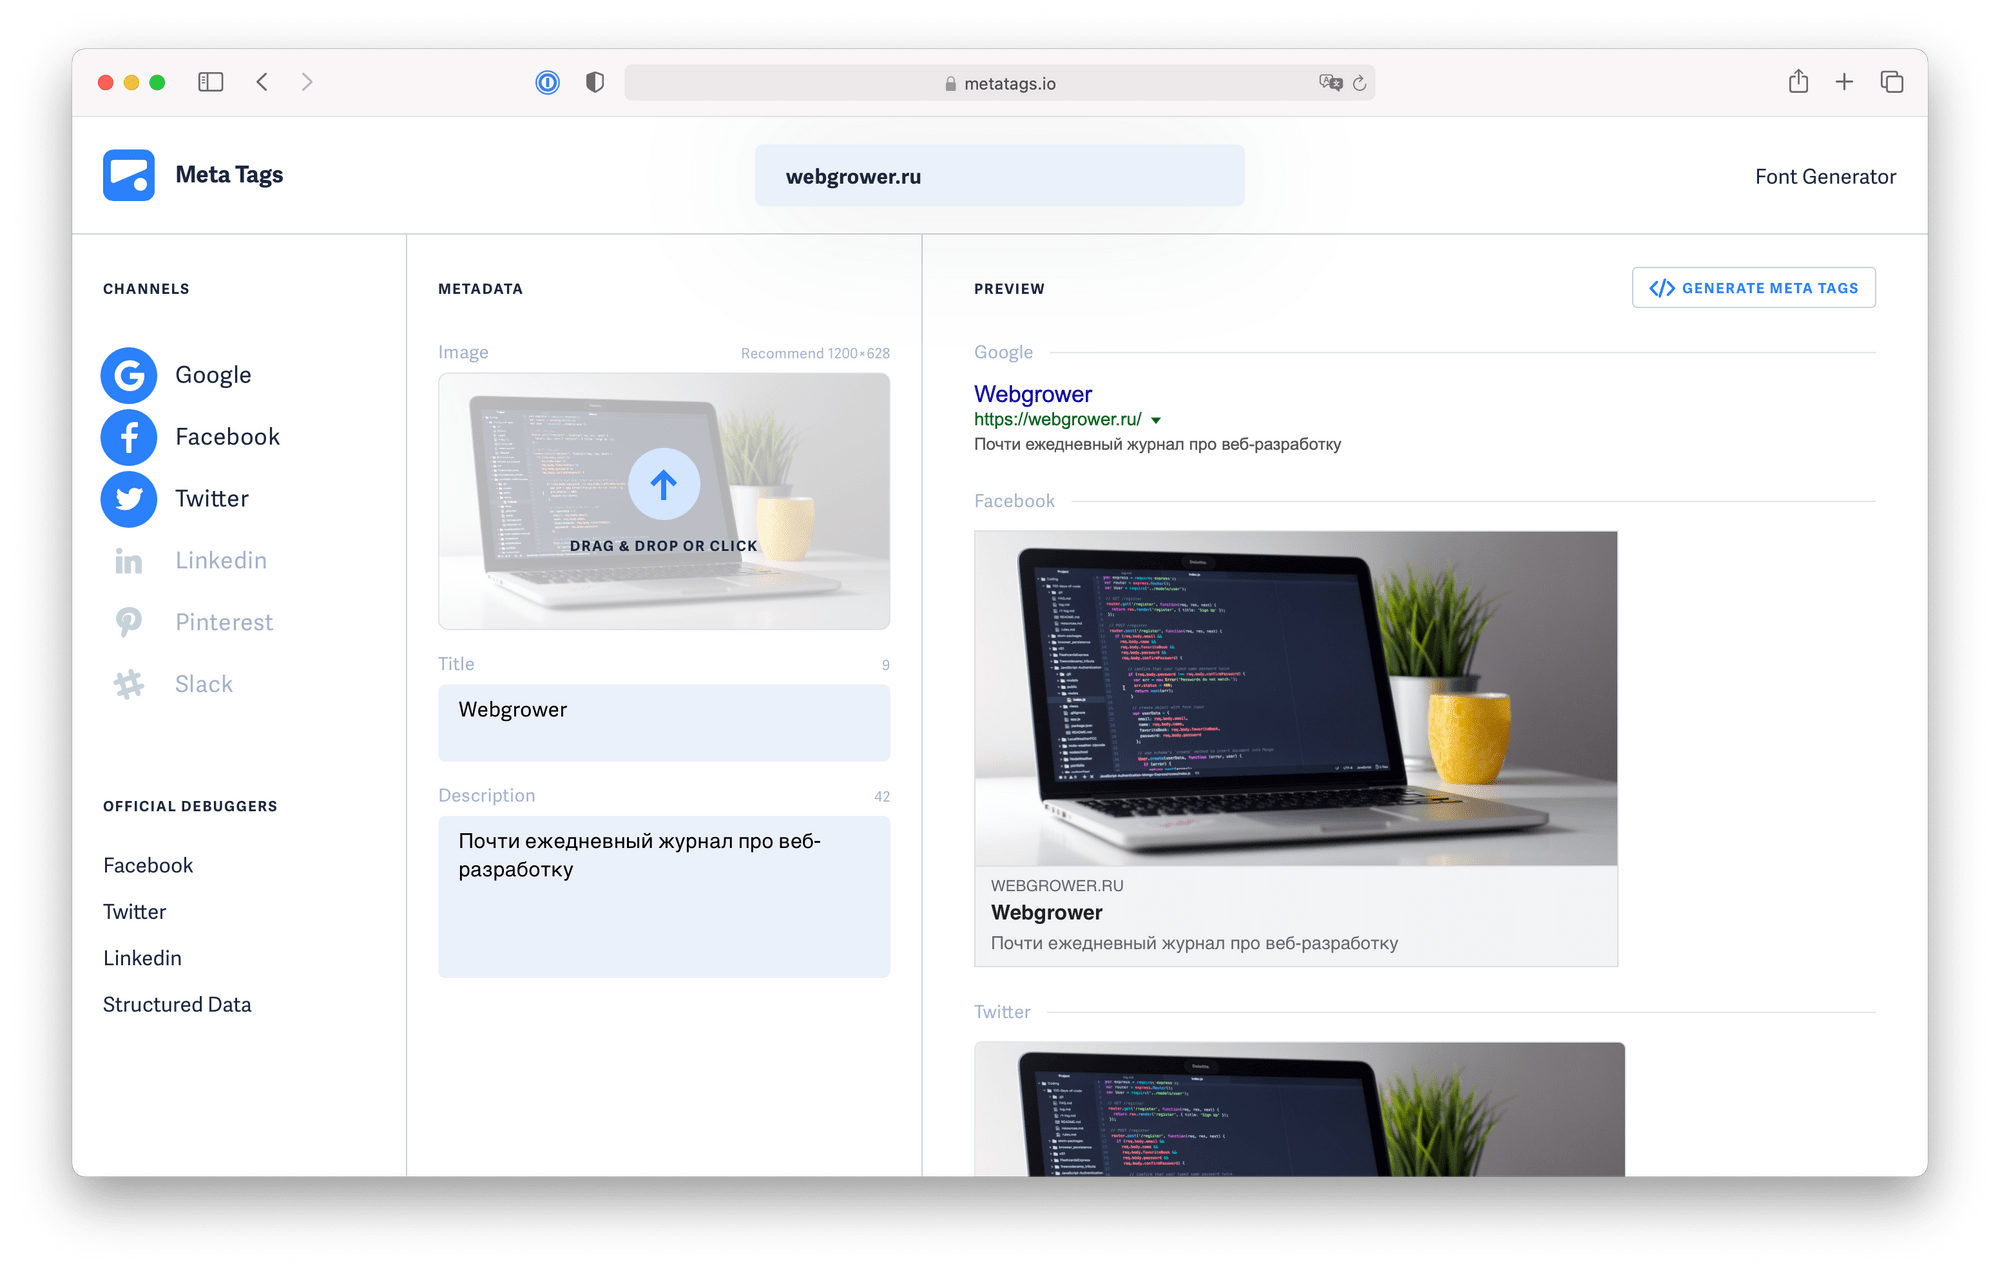
Task: Select the Slack channel label
Action: coord(204,684)
